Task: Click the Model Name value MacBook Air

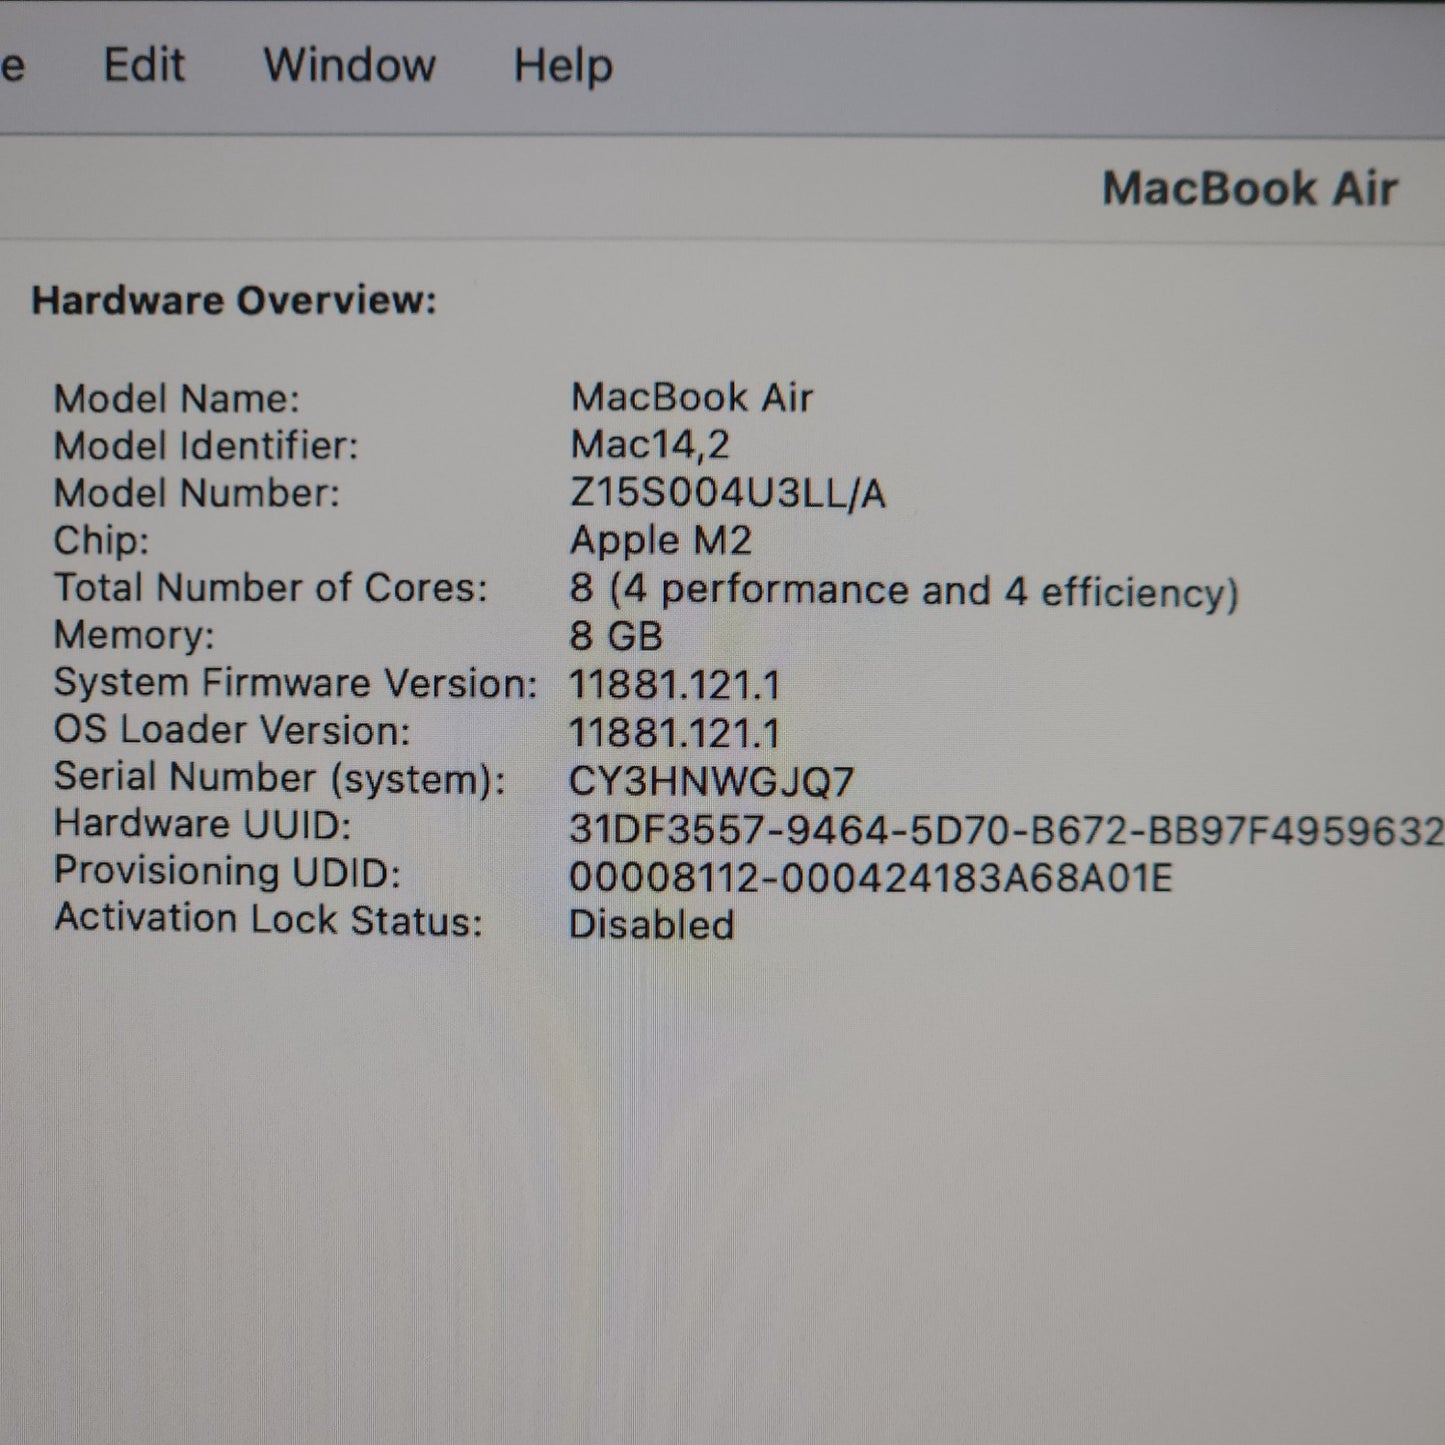Action: pyautogui.click(x=691, y=398)
